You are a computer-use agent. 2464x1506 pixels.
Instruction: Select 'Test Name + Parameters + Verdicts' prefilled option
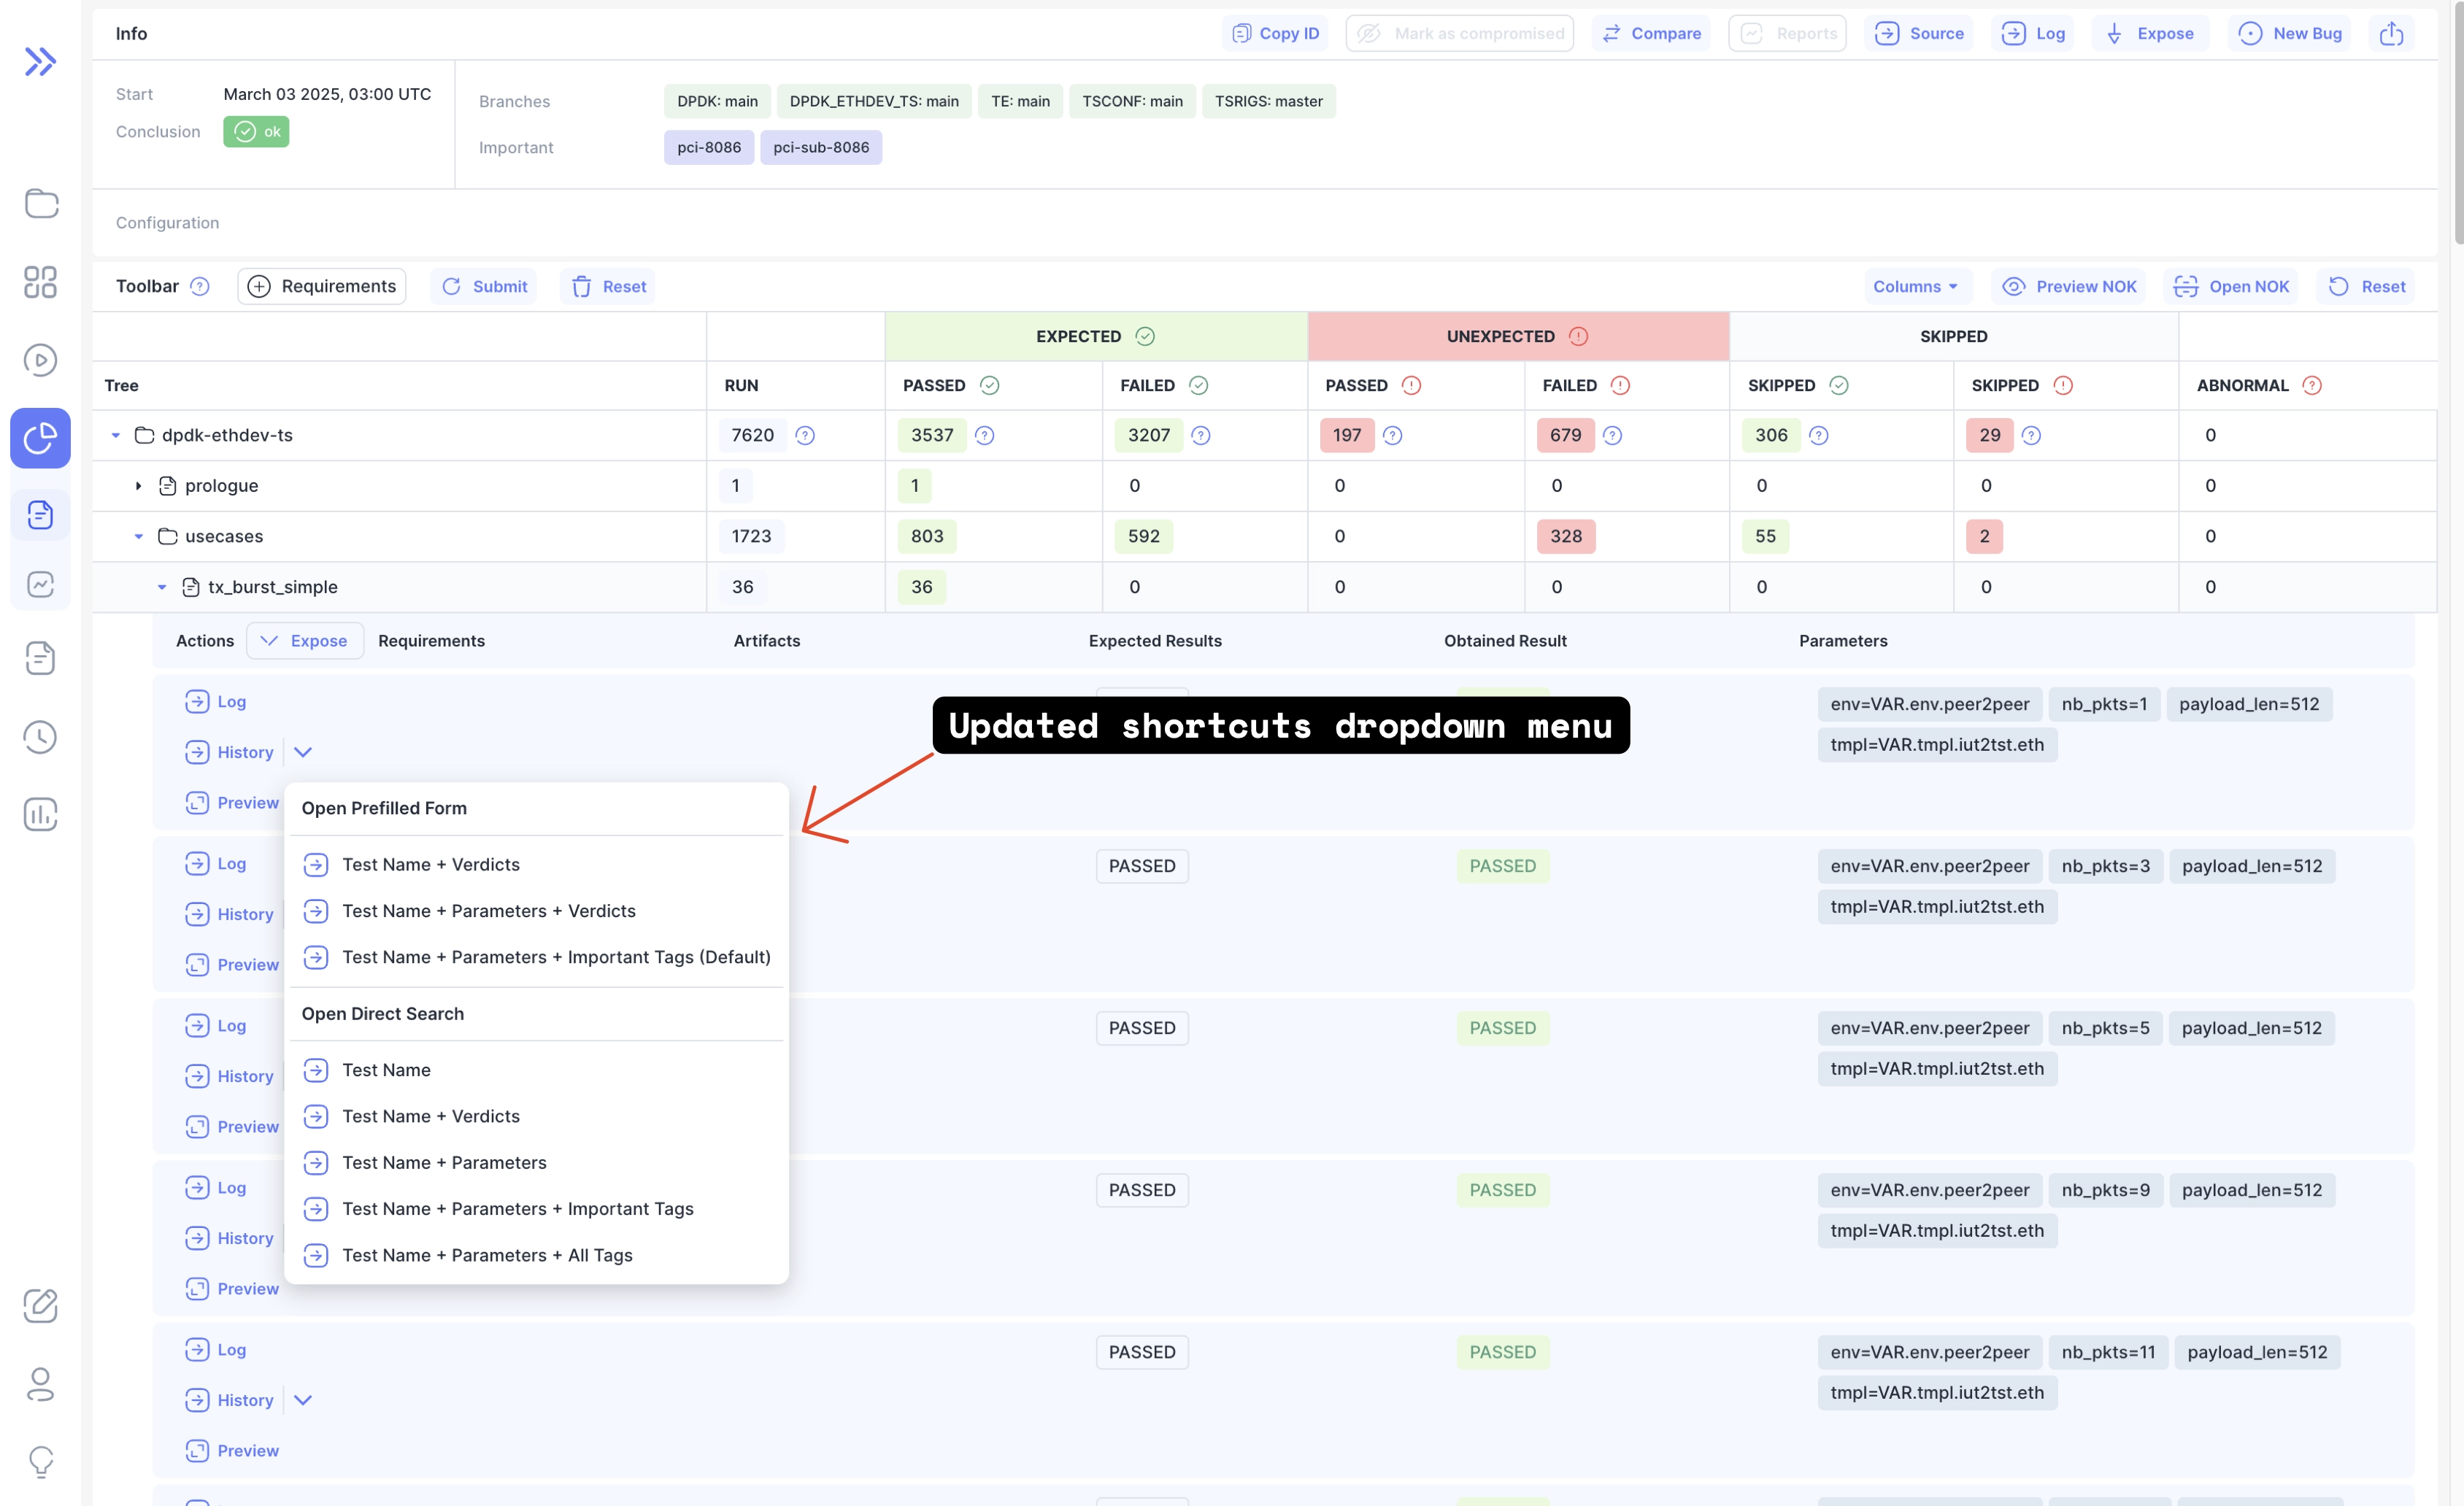[488, 911]
